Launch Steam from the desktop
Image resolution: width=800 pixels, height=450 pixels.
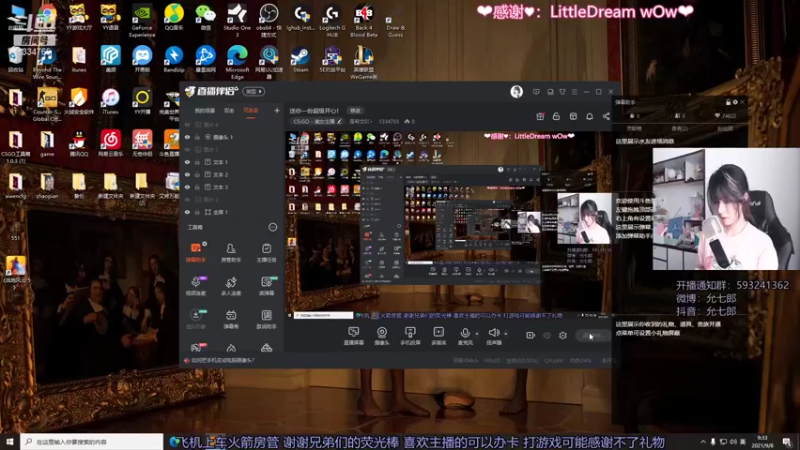coord(300,60)
